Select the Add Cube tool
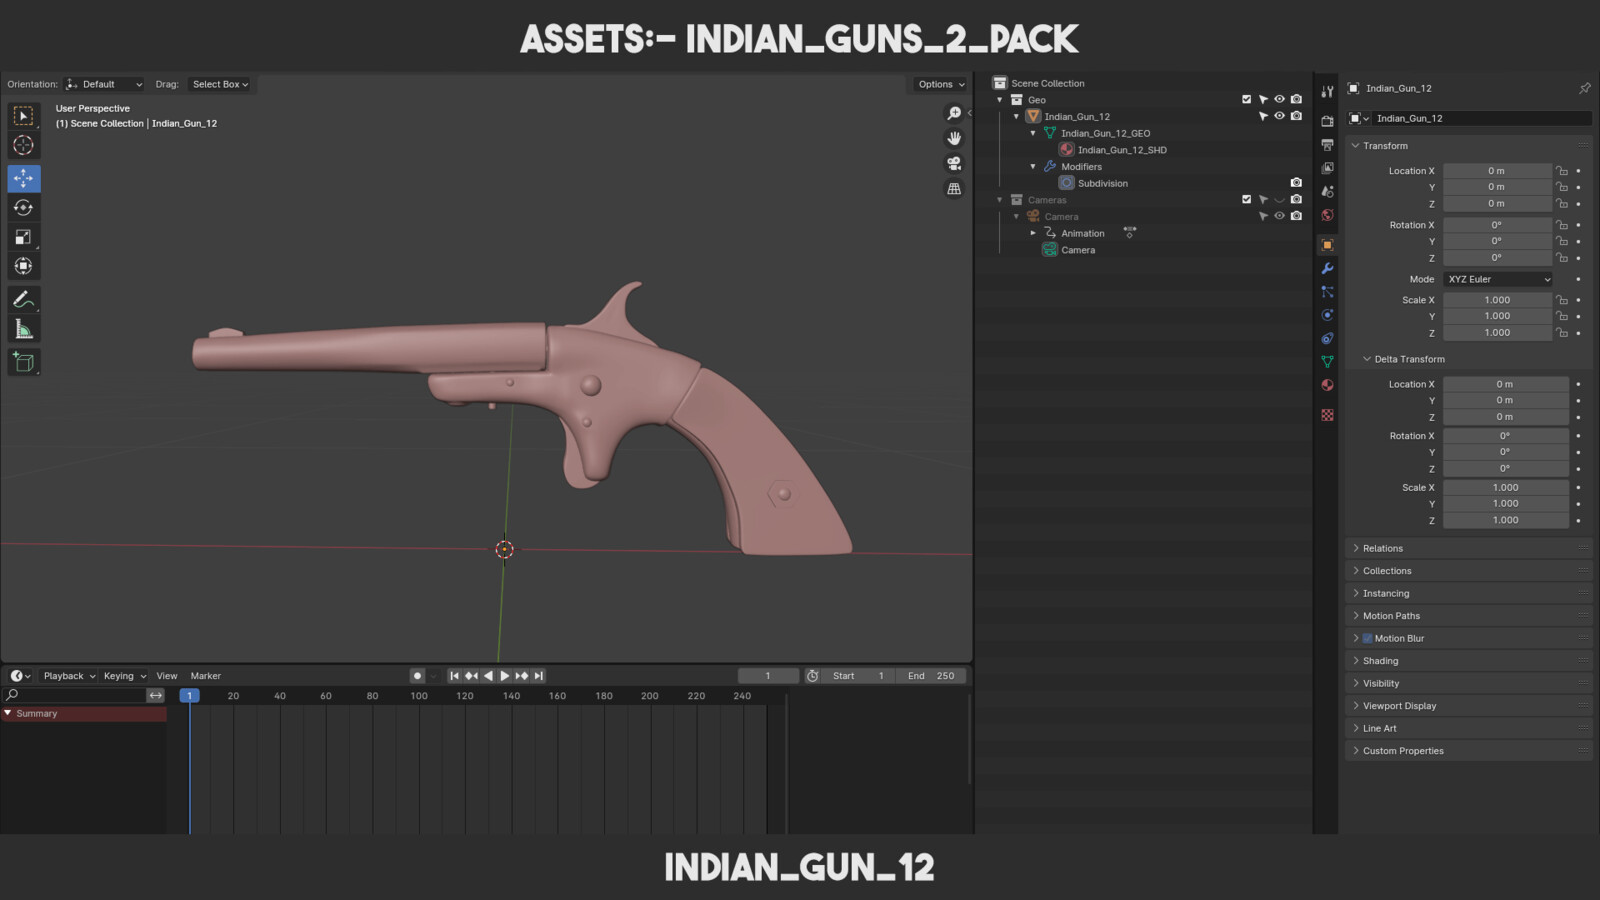The image size is (1600, 900). point(23,362)
